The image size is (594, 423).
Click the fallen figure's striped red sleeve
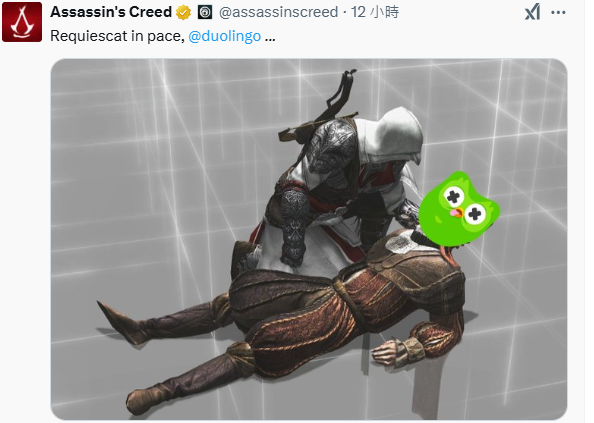coord(441,322)
